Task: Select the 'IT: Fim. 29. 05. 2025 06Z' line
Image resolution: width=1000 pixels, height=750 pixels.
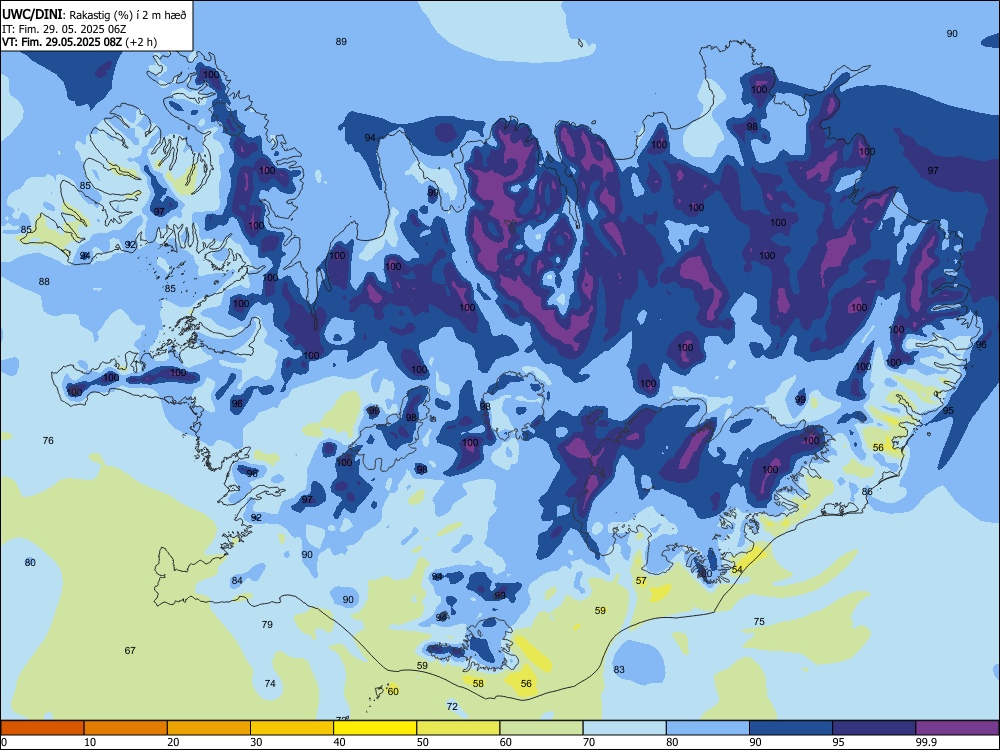Action: click(x=64, y=29)
